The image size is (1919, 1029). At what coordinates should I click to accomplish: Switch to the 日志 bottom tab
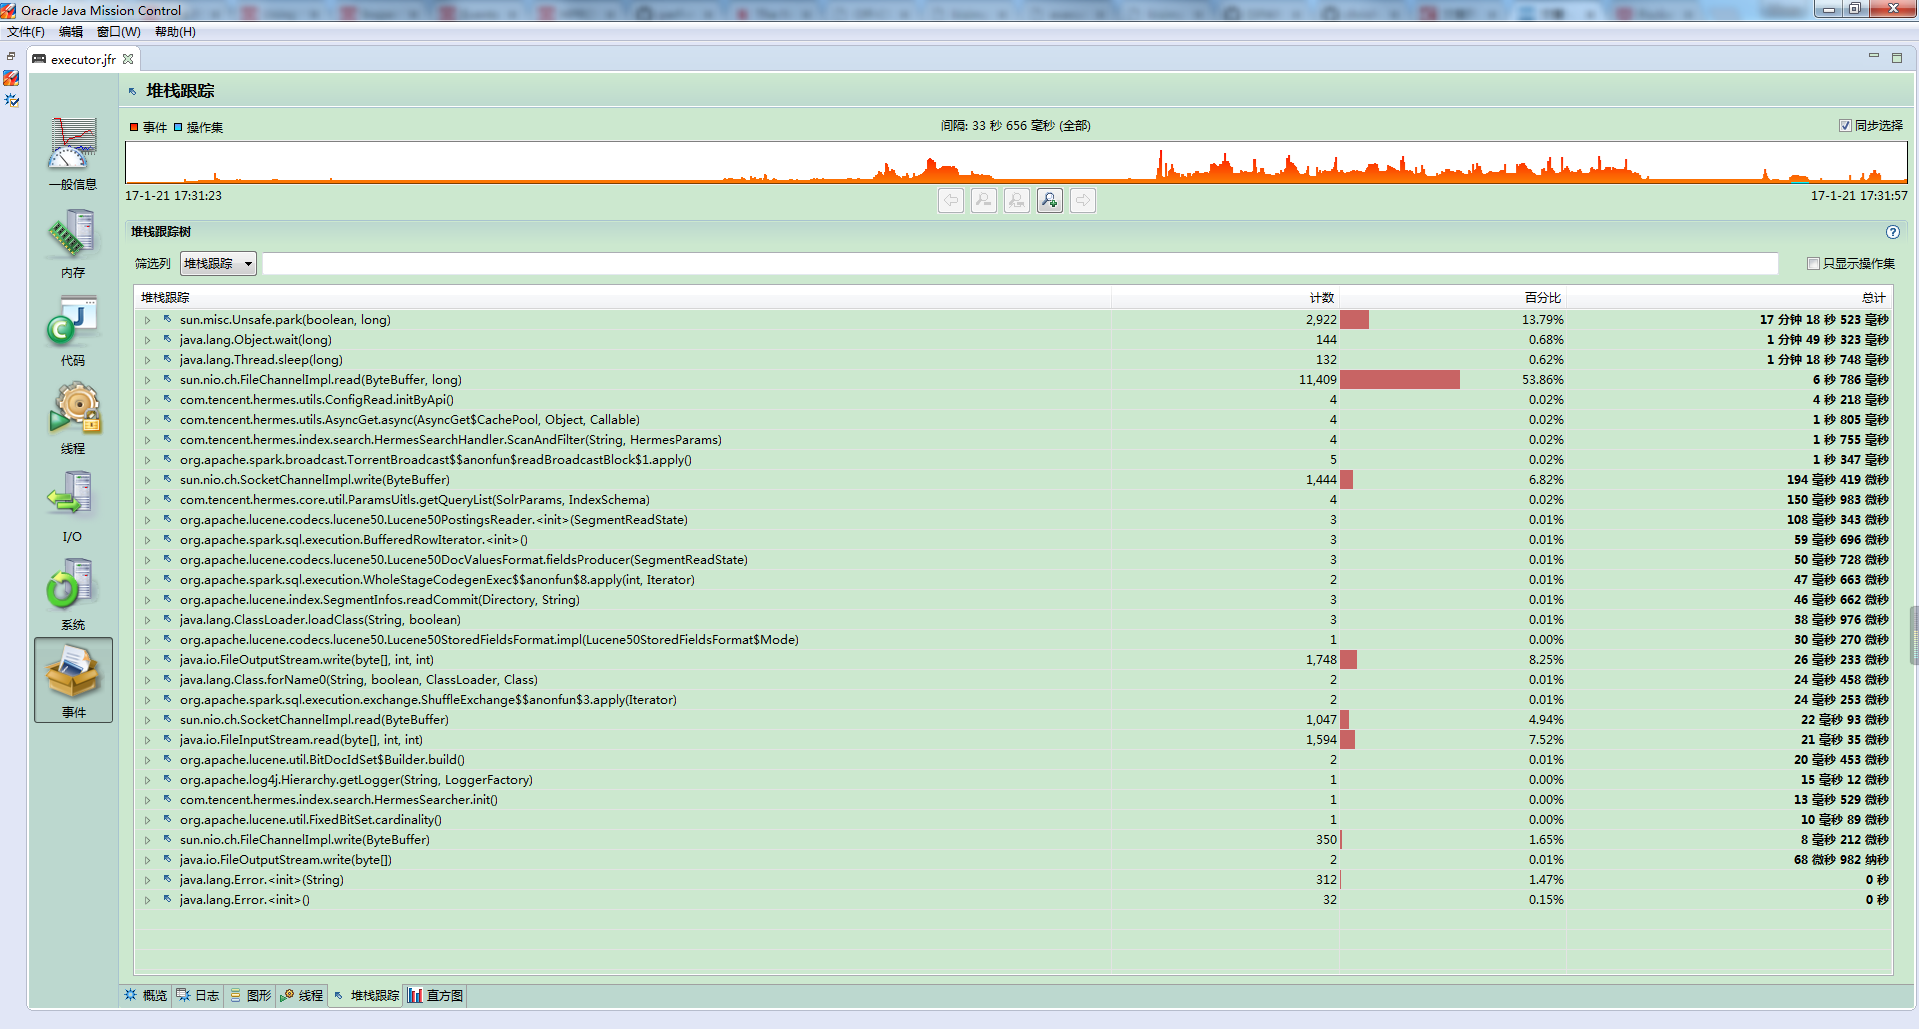tap(198, 996)
